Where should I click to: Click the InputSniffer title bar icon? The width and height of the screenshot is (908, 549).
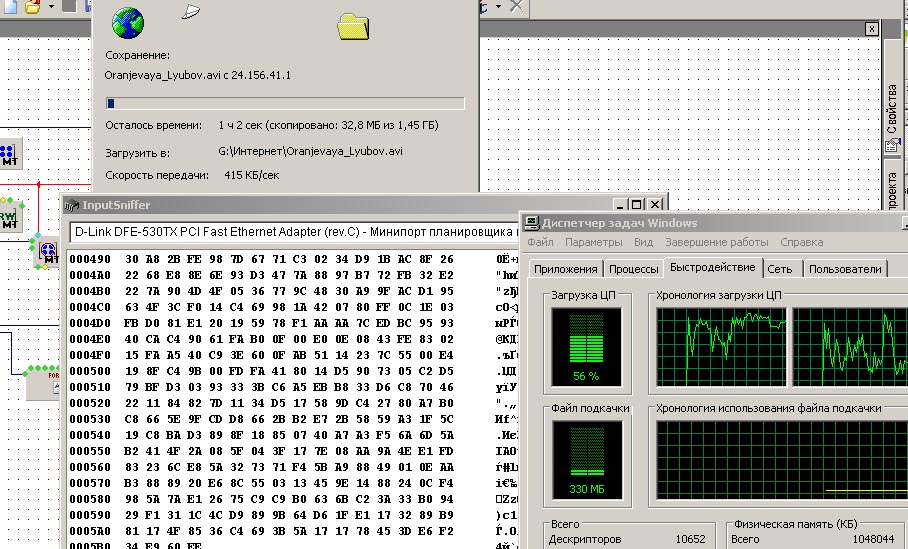click(x=71, y=205)
